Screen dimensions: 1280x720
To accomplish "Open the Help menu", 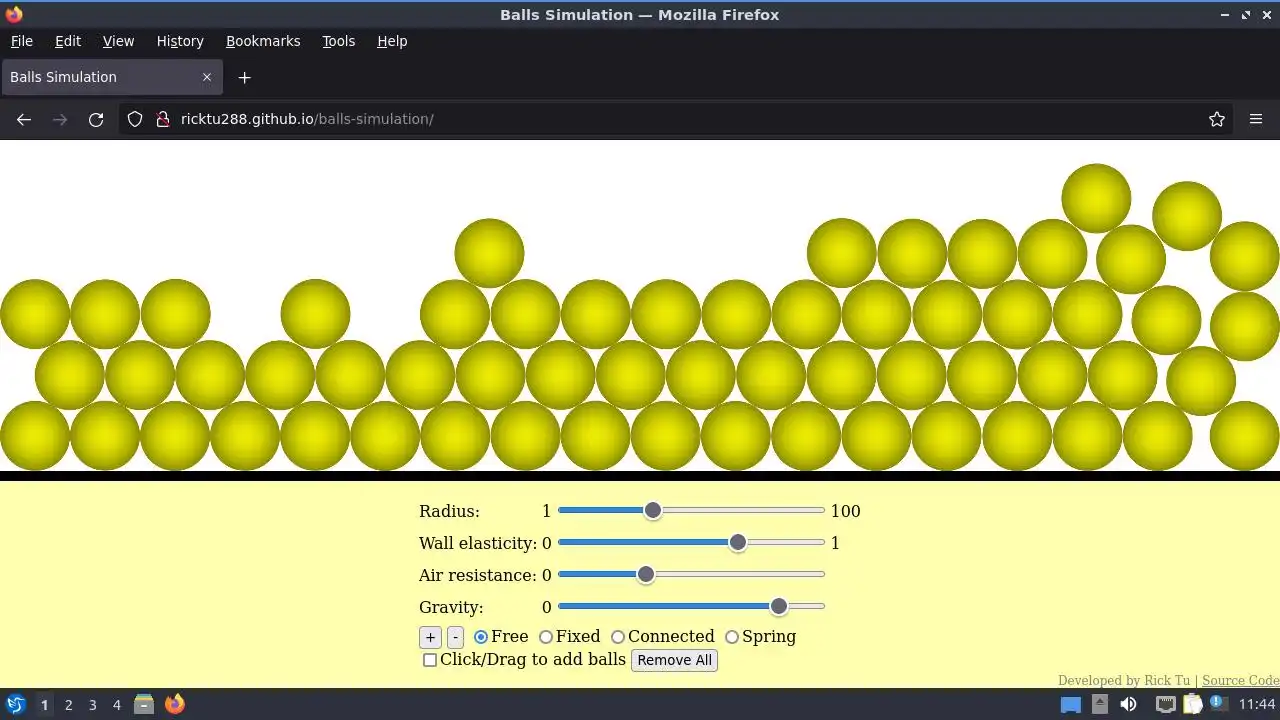I will [x=392, y=41].
